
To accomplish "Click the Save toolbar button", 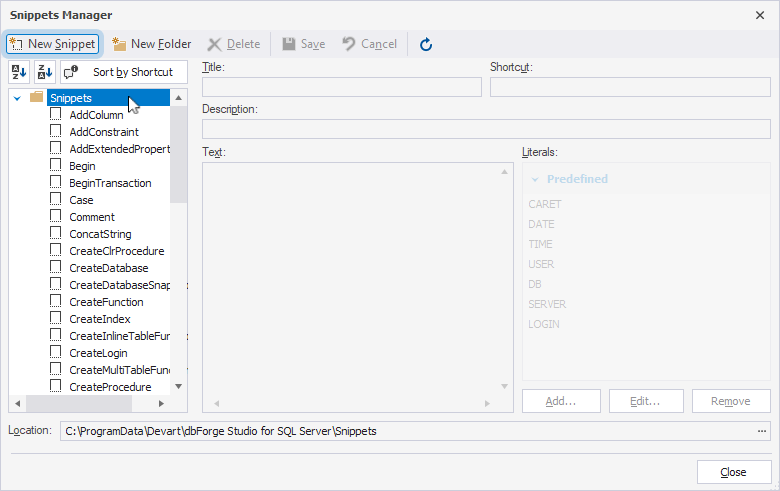I will click(x=304, y=44).
